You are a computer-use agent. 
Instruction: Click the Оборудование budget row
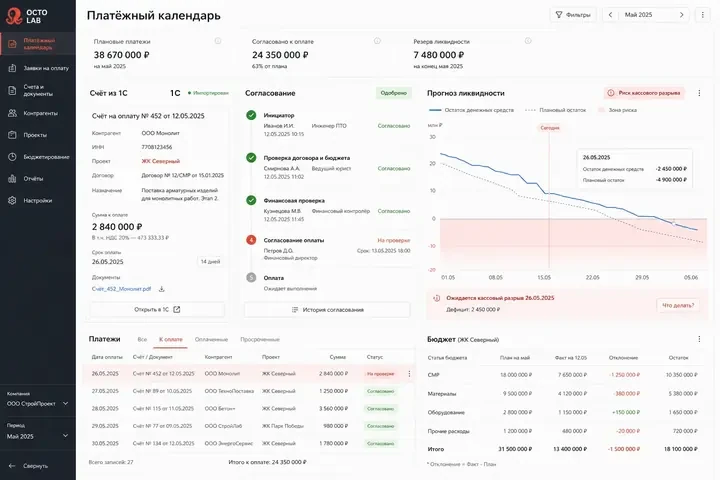click(x=565, y=412)
